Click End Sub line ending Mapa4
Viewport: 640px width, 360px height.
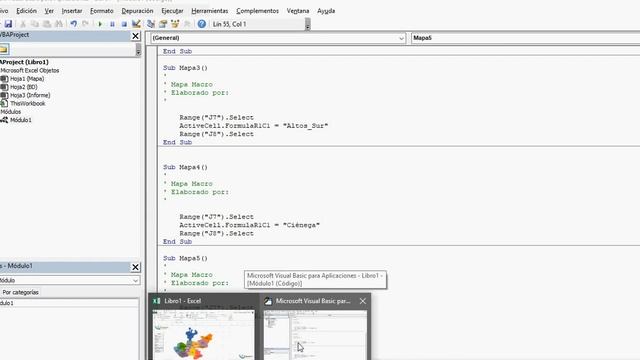click(177, 242)
